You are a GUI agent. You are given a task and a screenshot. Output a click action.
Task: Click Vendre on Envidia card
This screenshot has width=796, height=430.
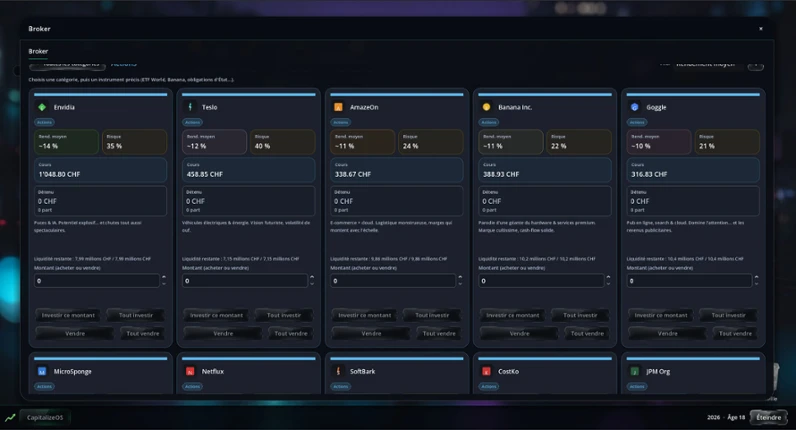[x=75, y=334]
